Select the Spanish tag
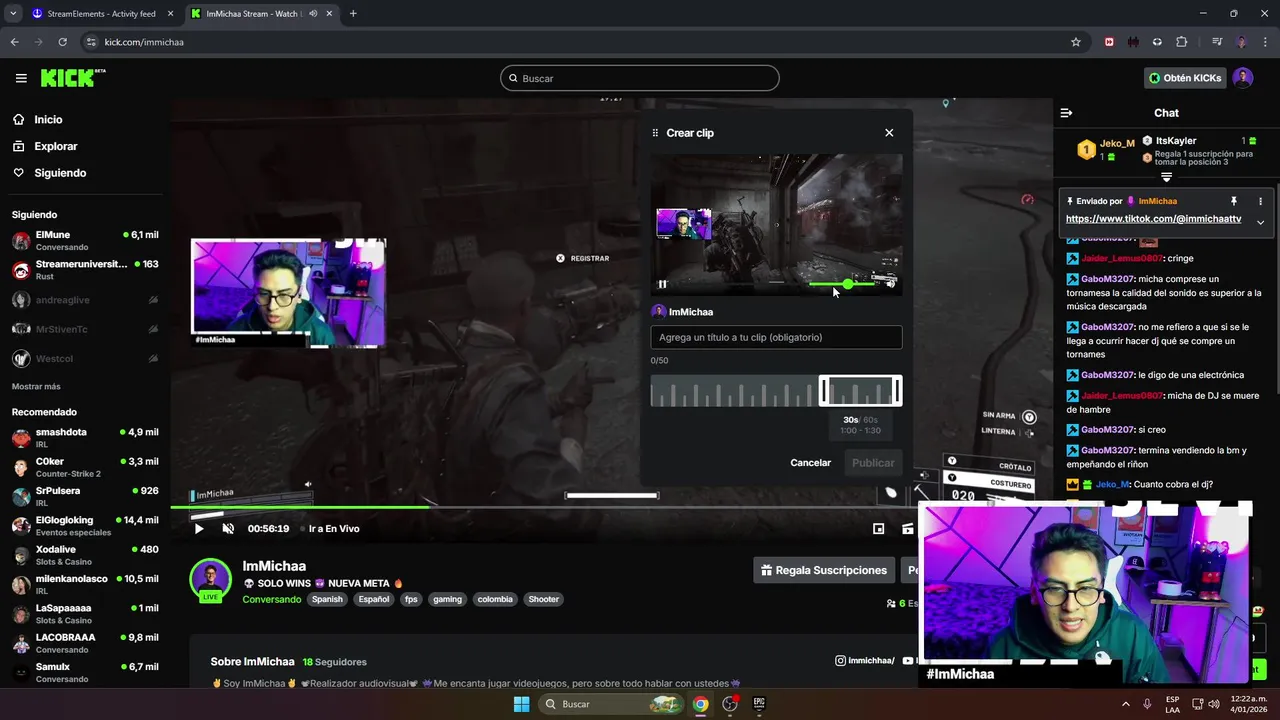The image size is (1280, 720). click(327, 599)
